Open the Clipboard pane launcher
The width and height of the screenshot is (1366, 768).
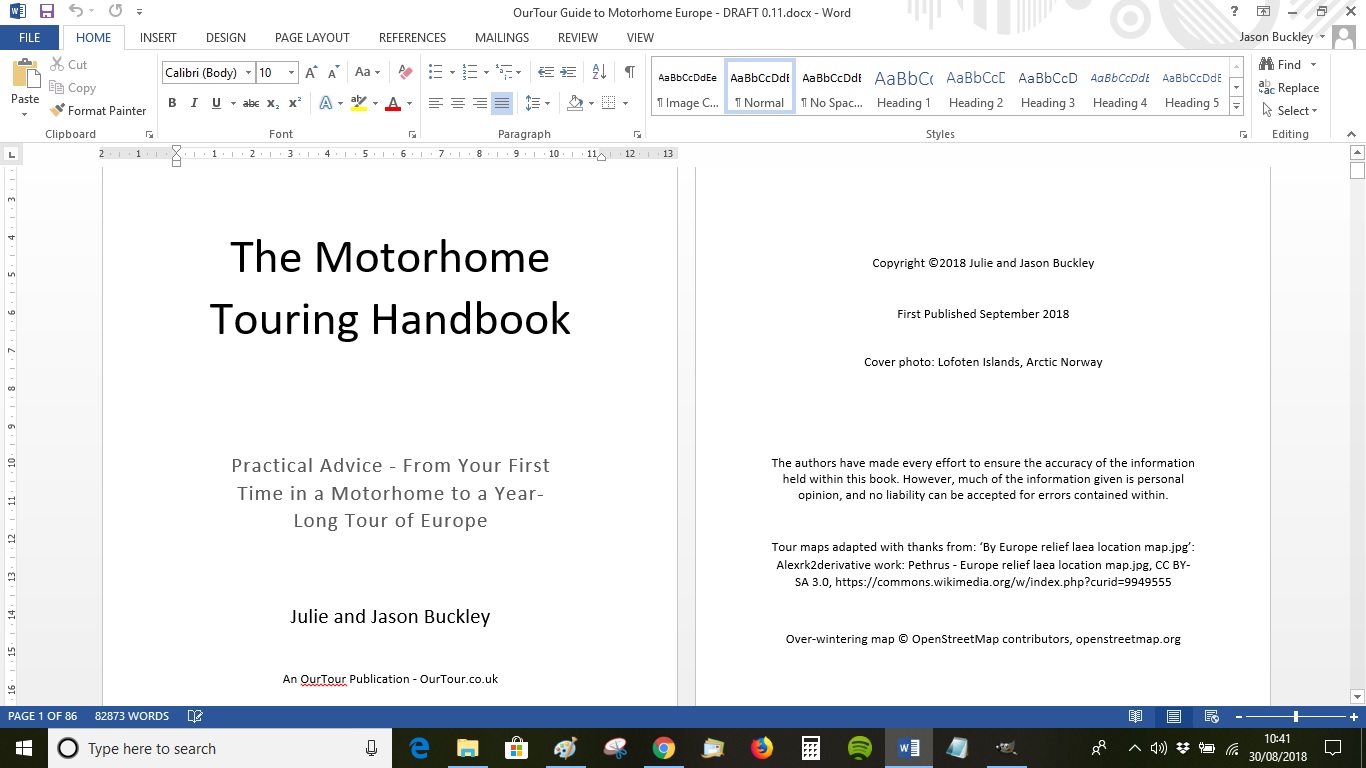[x=150, y=133]
